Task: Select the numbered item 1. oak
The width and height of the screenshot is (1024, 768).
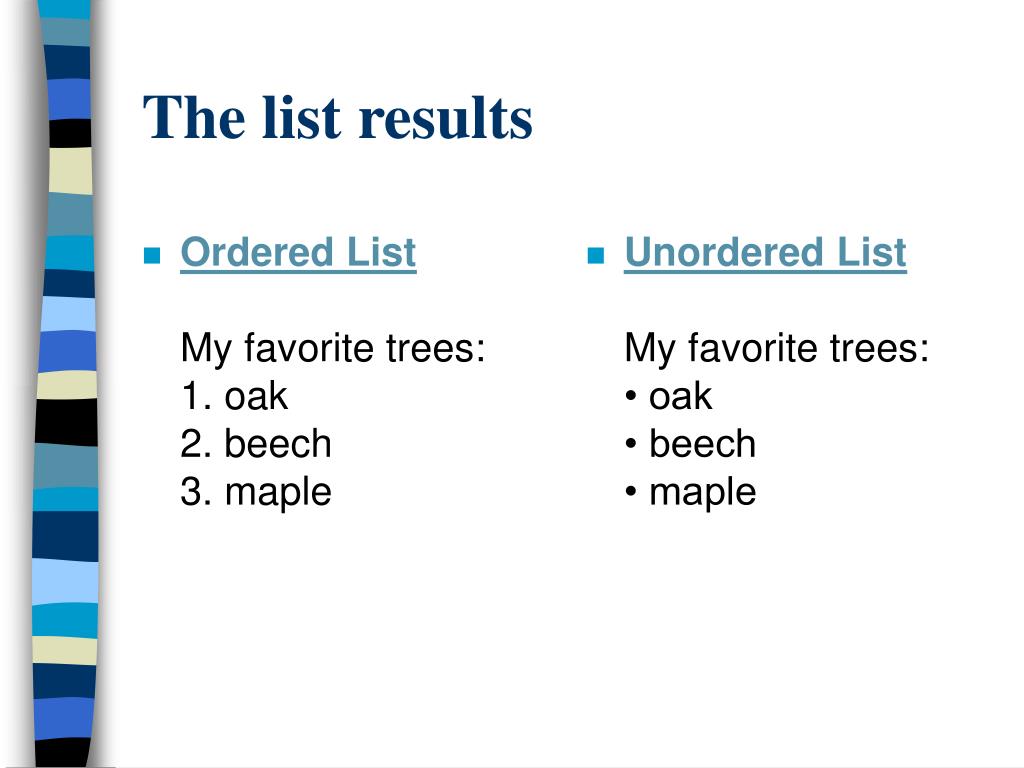Action: point(234,396)
